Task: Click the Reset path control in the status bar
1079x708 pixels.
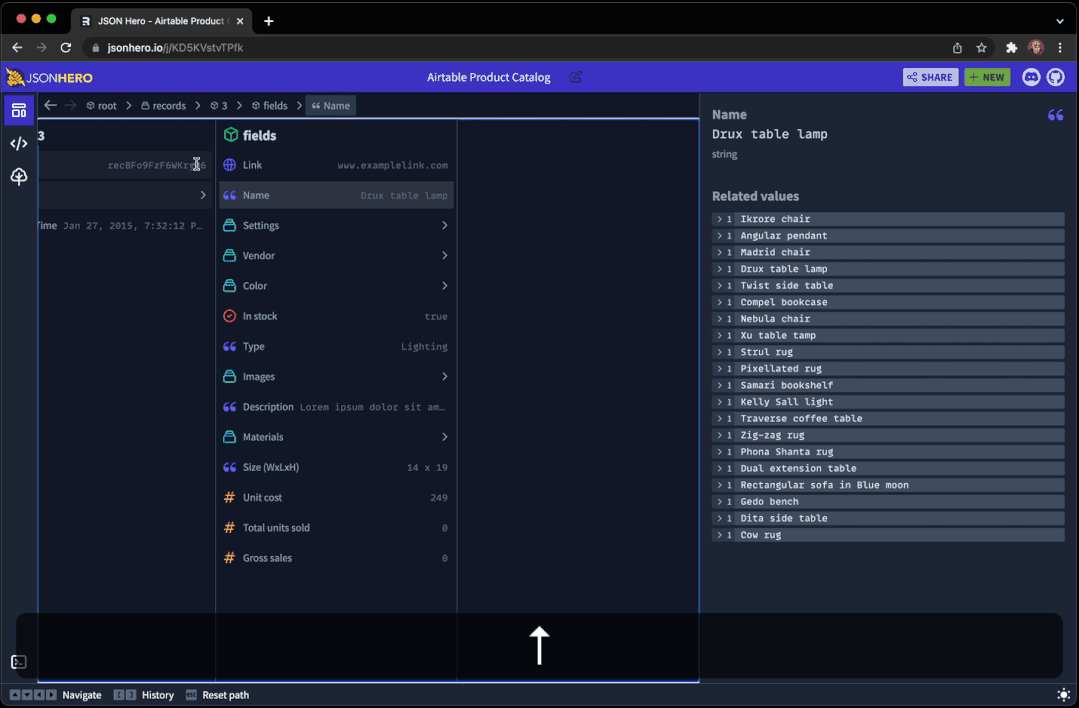Action: (x=225, y=694)
